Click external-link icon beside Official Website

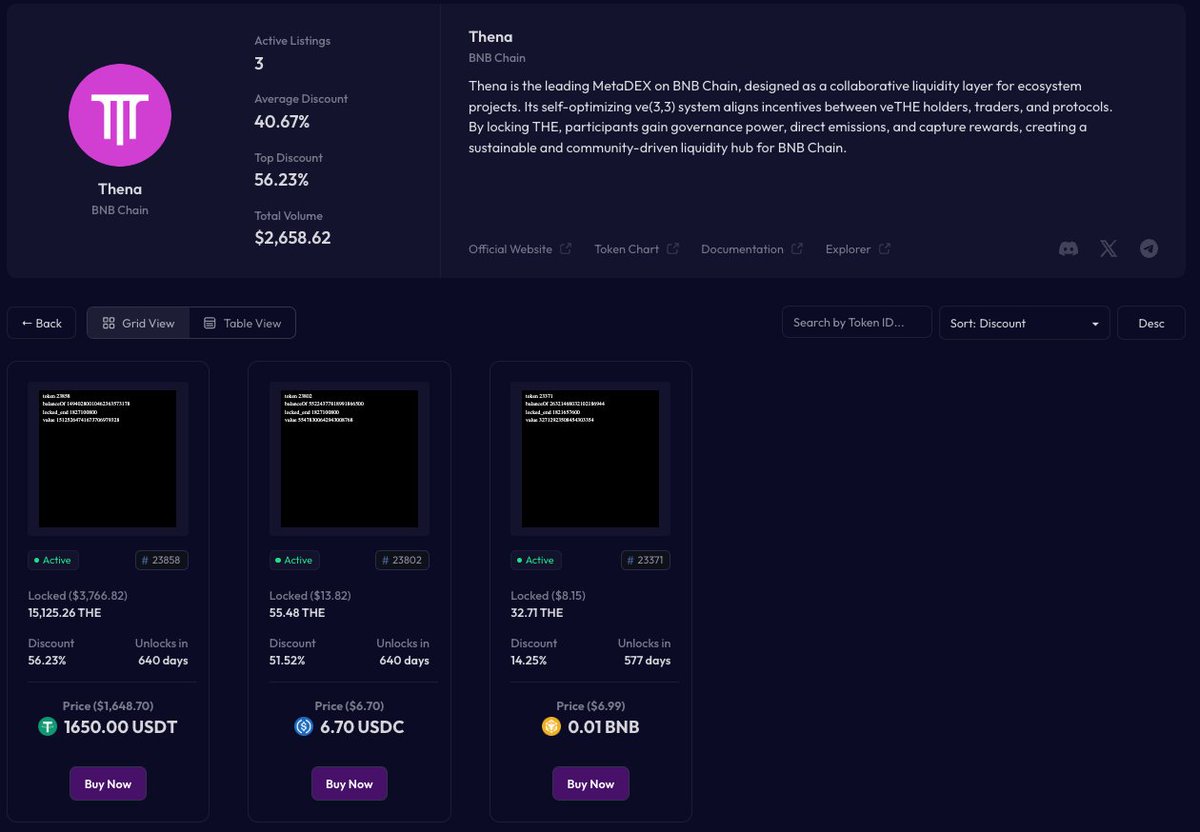click(x=566, y=249)
